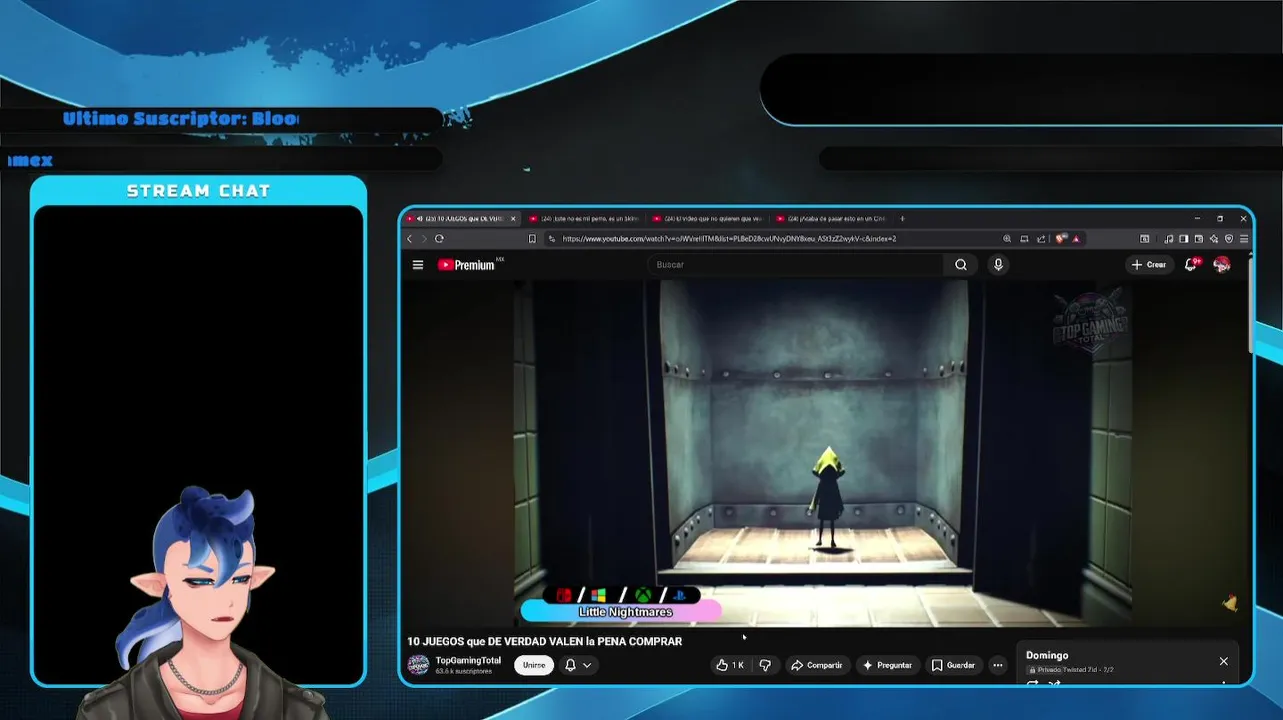This screenshot has width=1283, height=720.
Task: Open the browser zoom control
Action: coord(1007,239)
